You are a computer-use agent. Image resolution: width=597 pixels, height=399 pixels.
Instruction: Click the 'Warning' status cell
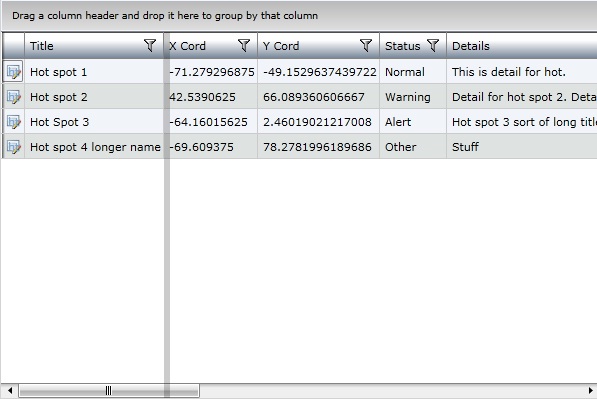(413, 97)
